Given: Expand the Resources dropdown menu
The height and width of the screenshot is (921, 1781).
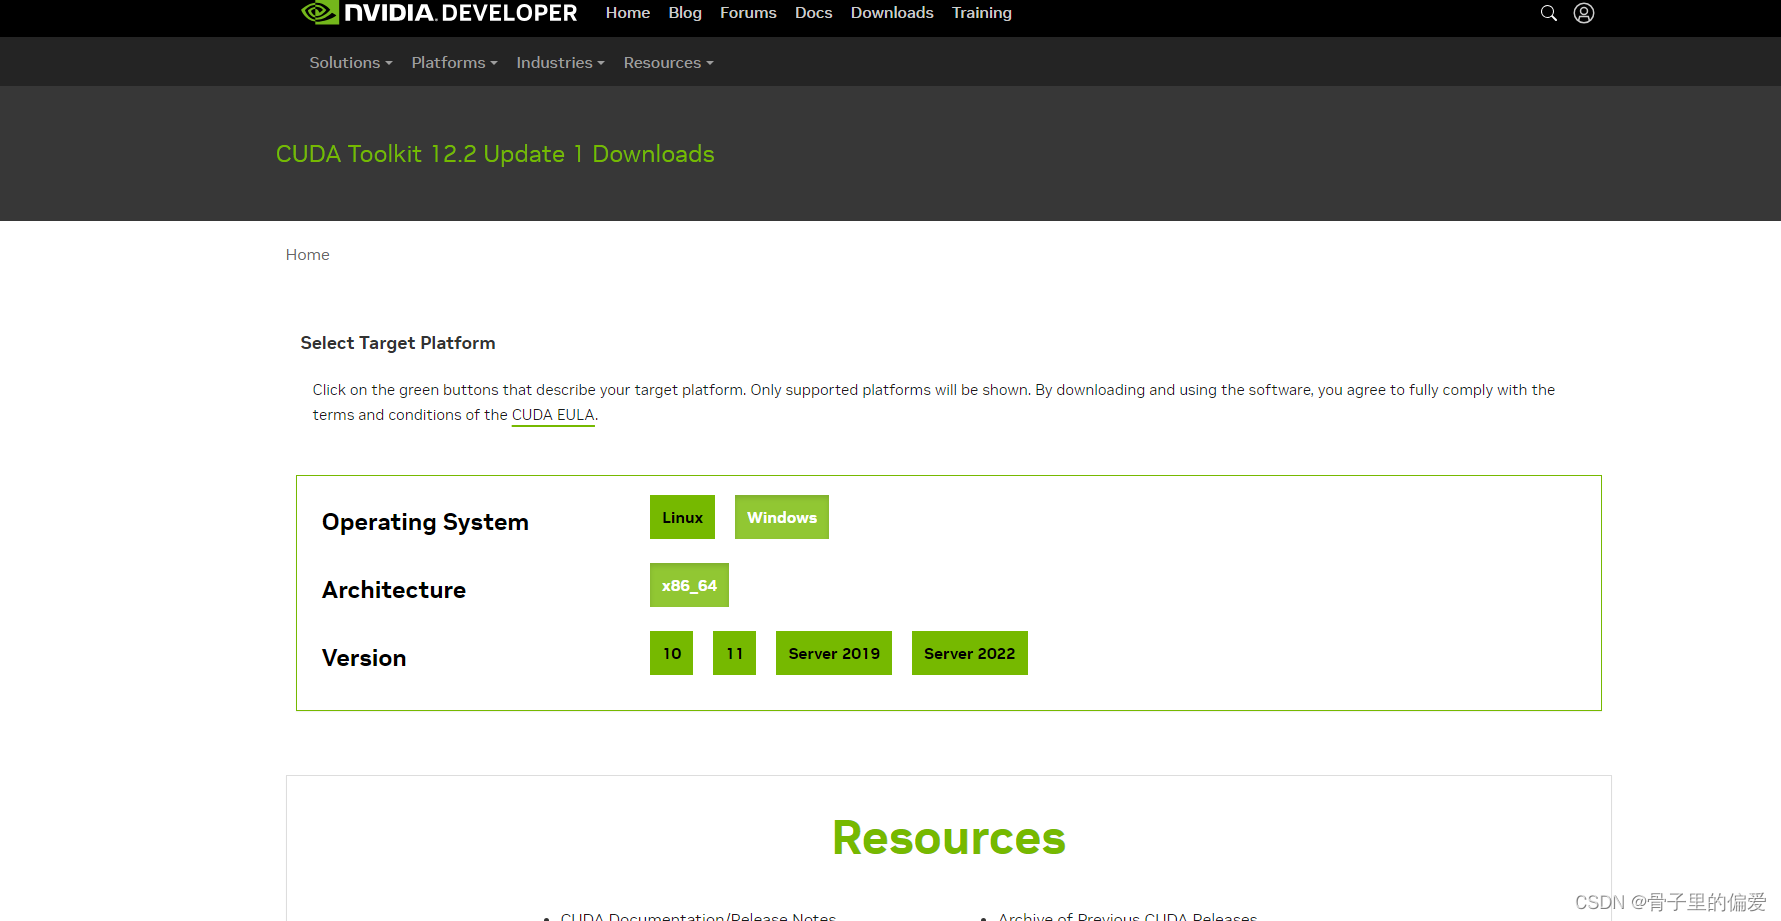Looking at the screenshot, I should (x=668, y=62).
